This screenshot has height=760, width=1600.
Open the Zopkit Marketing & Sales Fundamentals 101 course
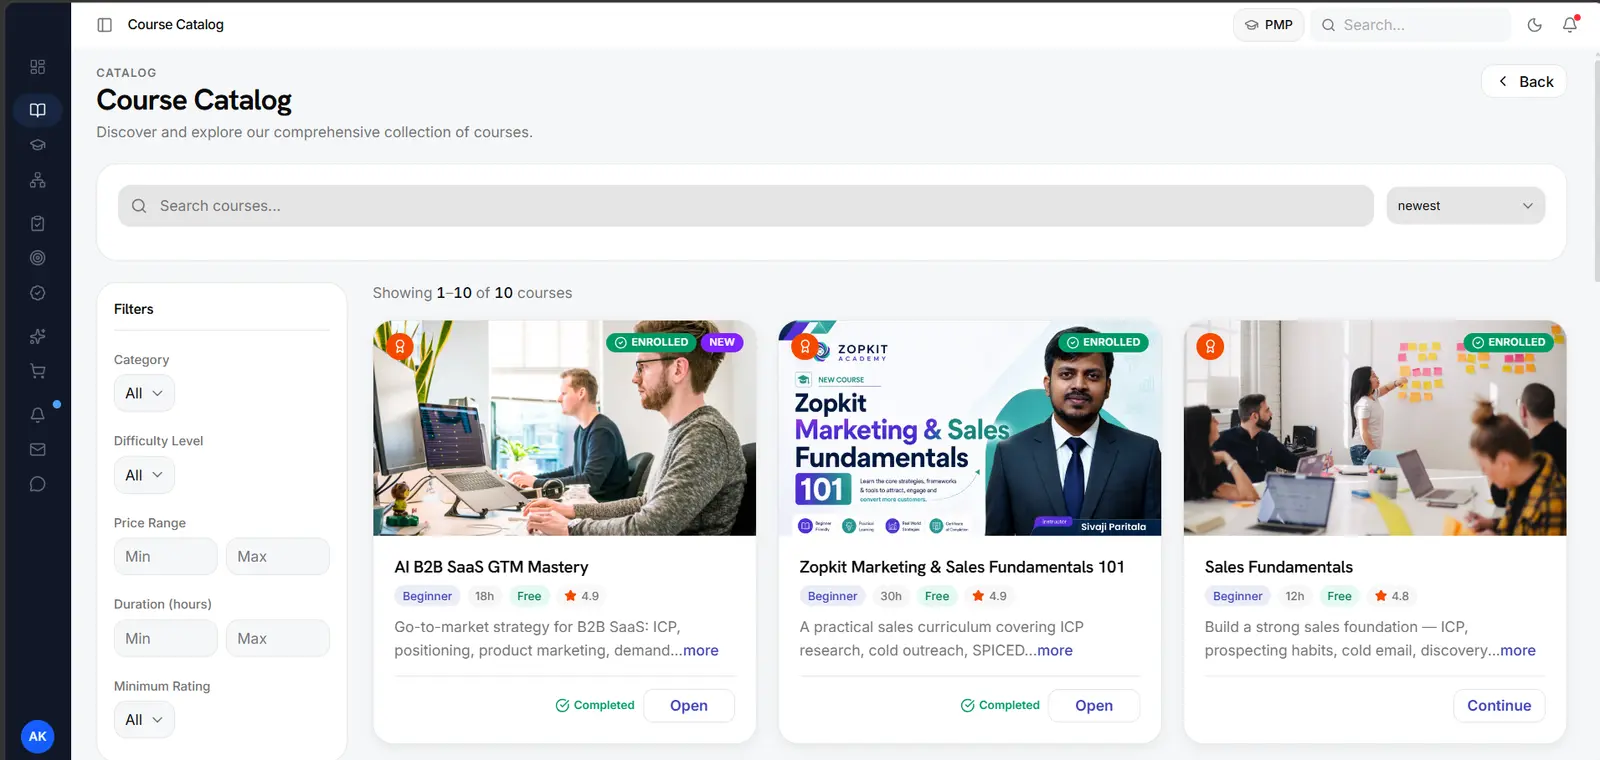1094,706
